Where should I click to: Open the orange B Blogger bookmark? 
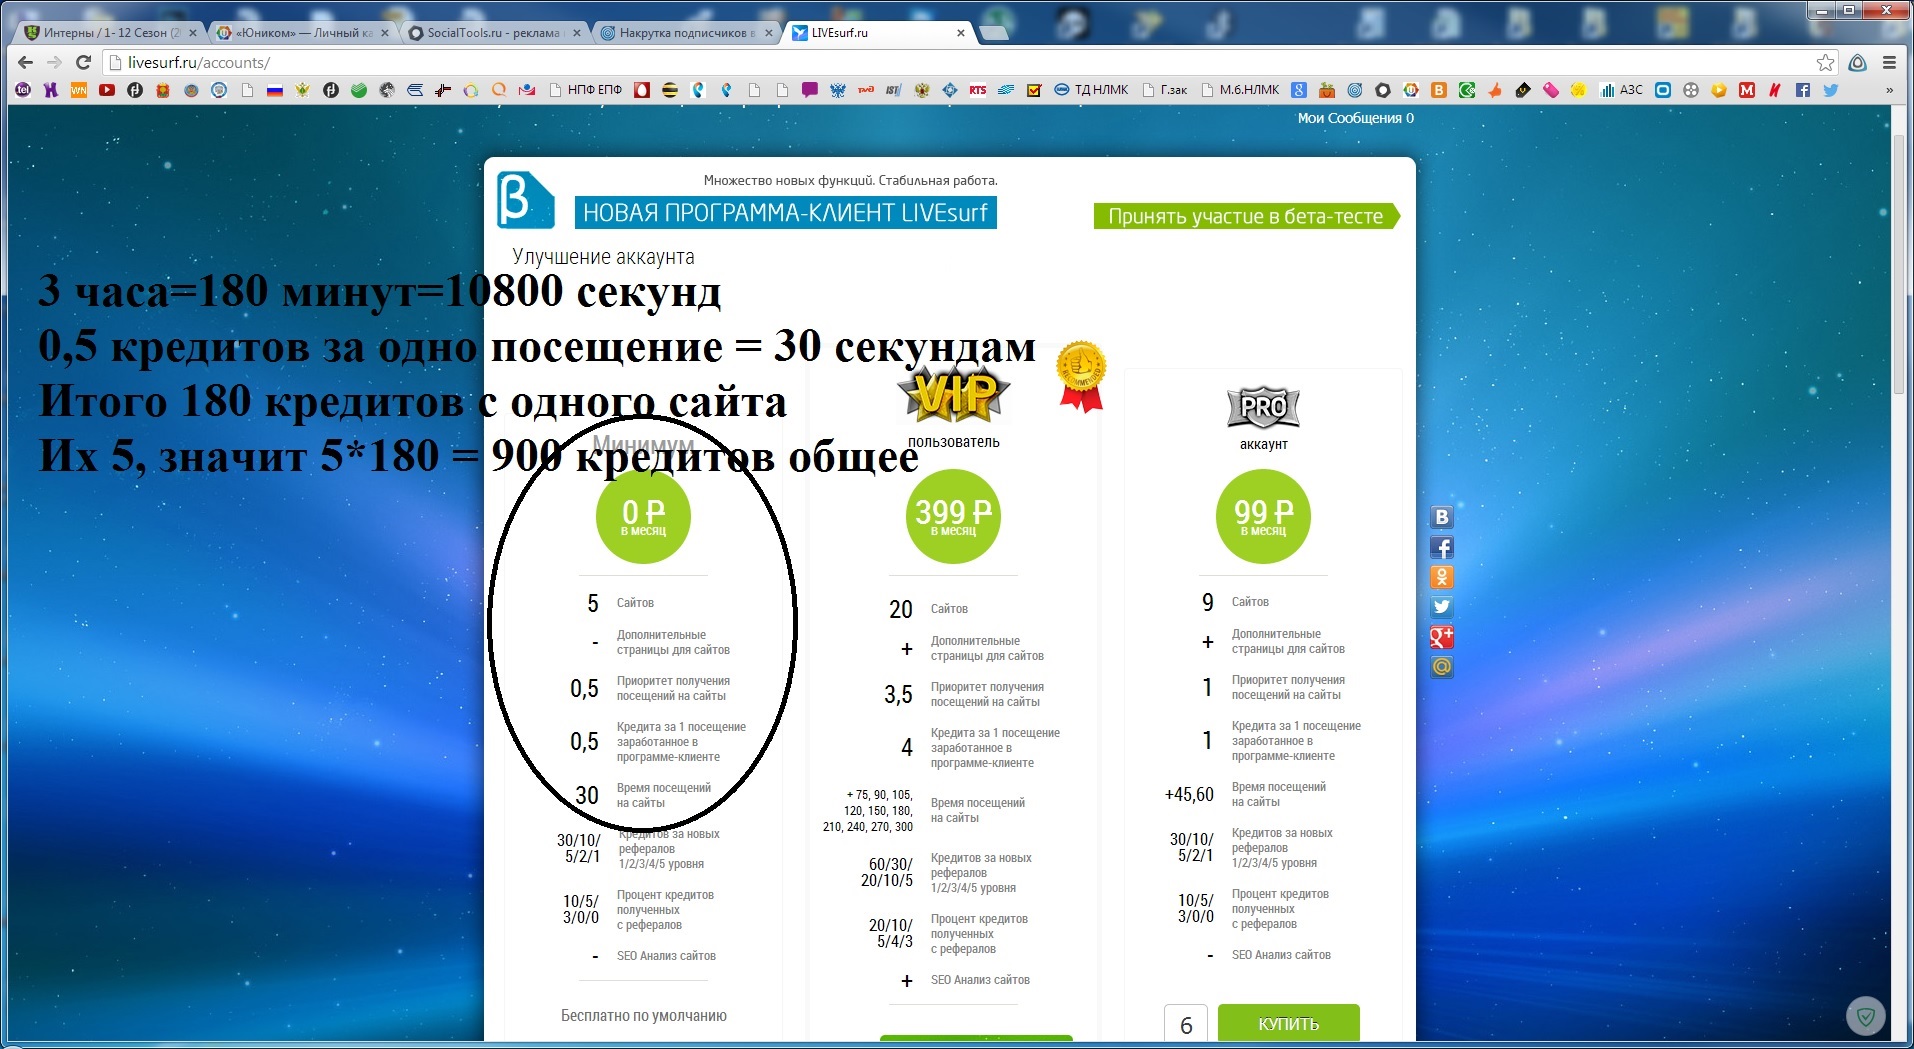pyautogui.click(x=1439, y=90)
